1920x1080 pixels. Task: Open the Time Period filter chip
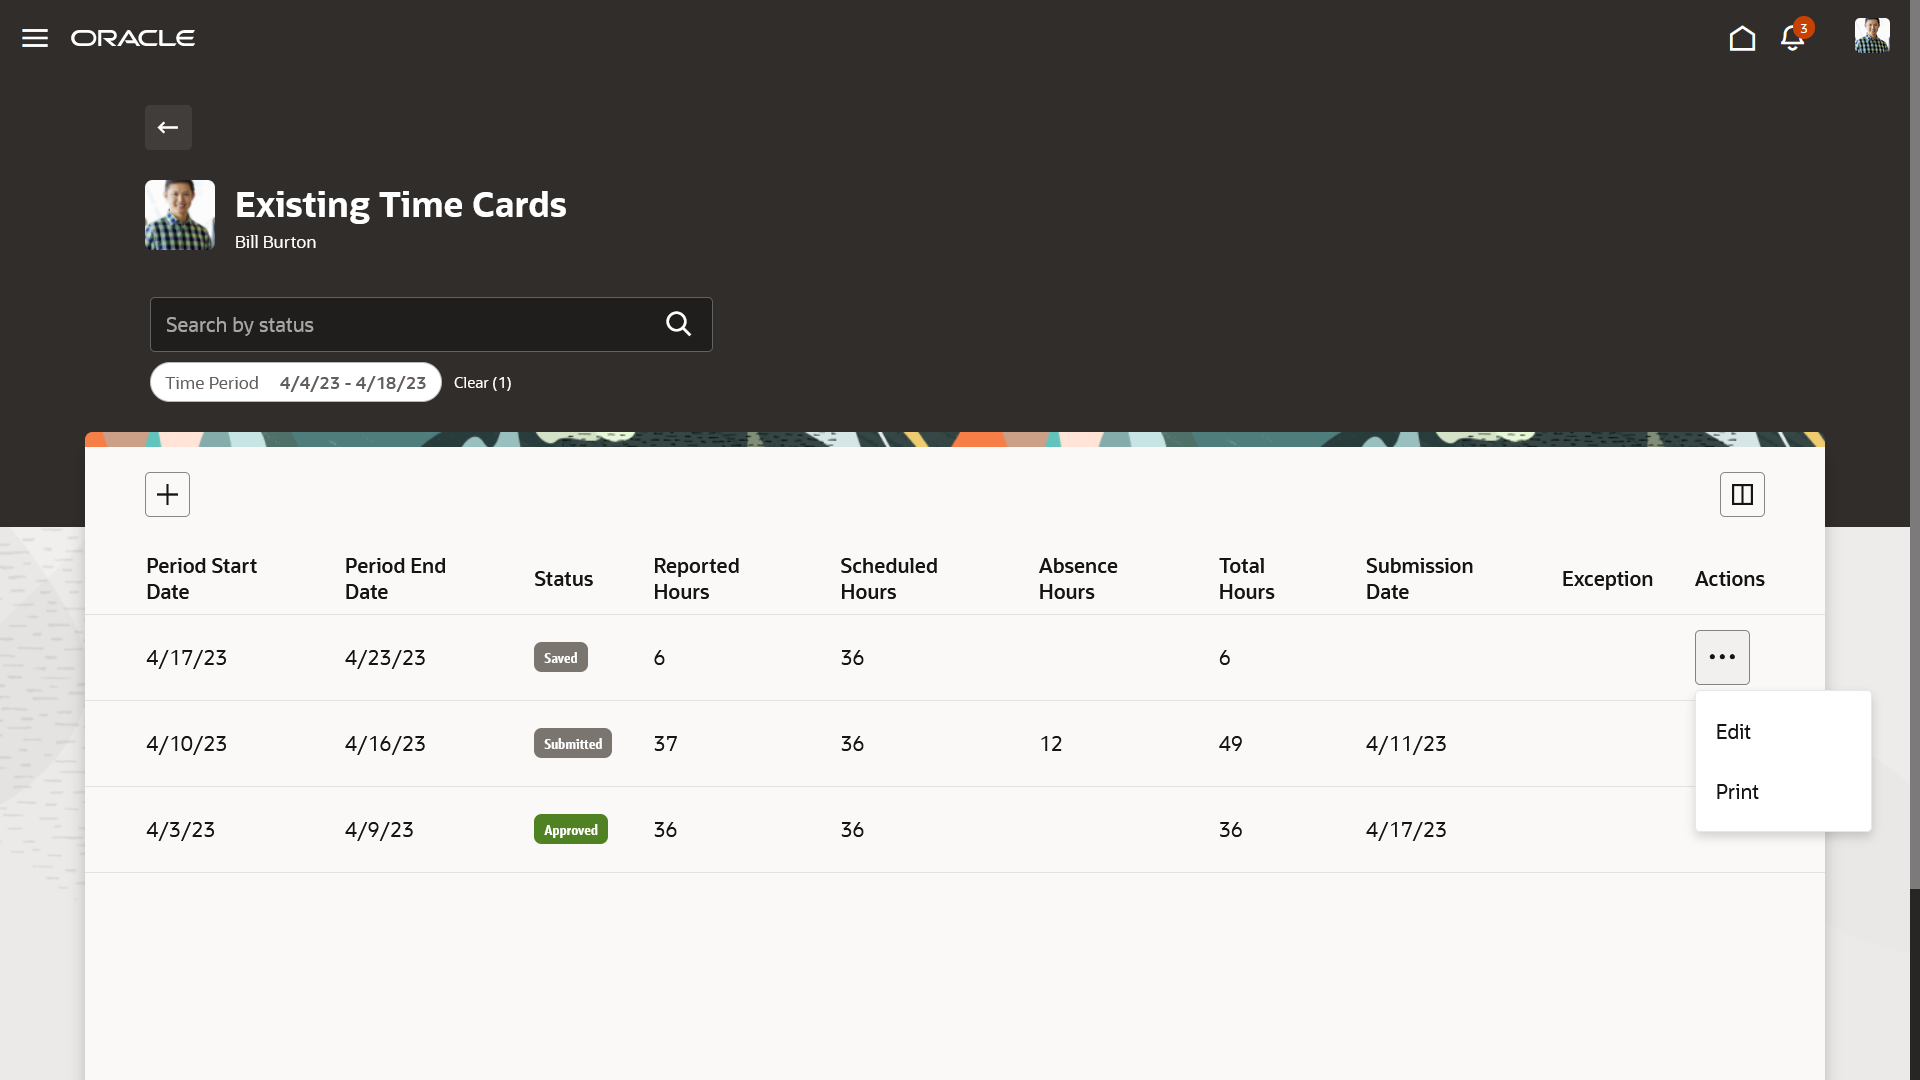coord(295,382)
